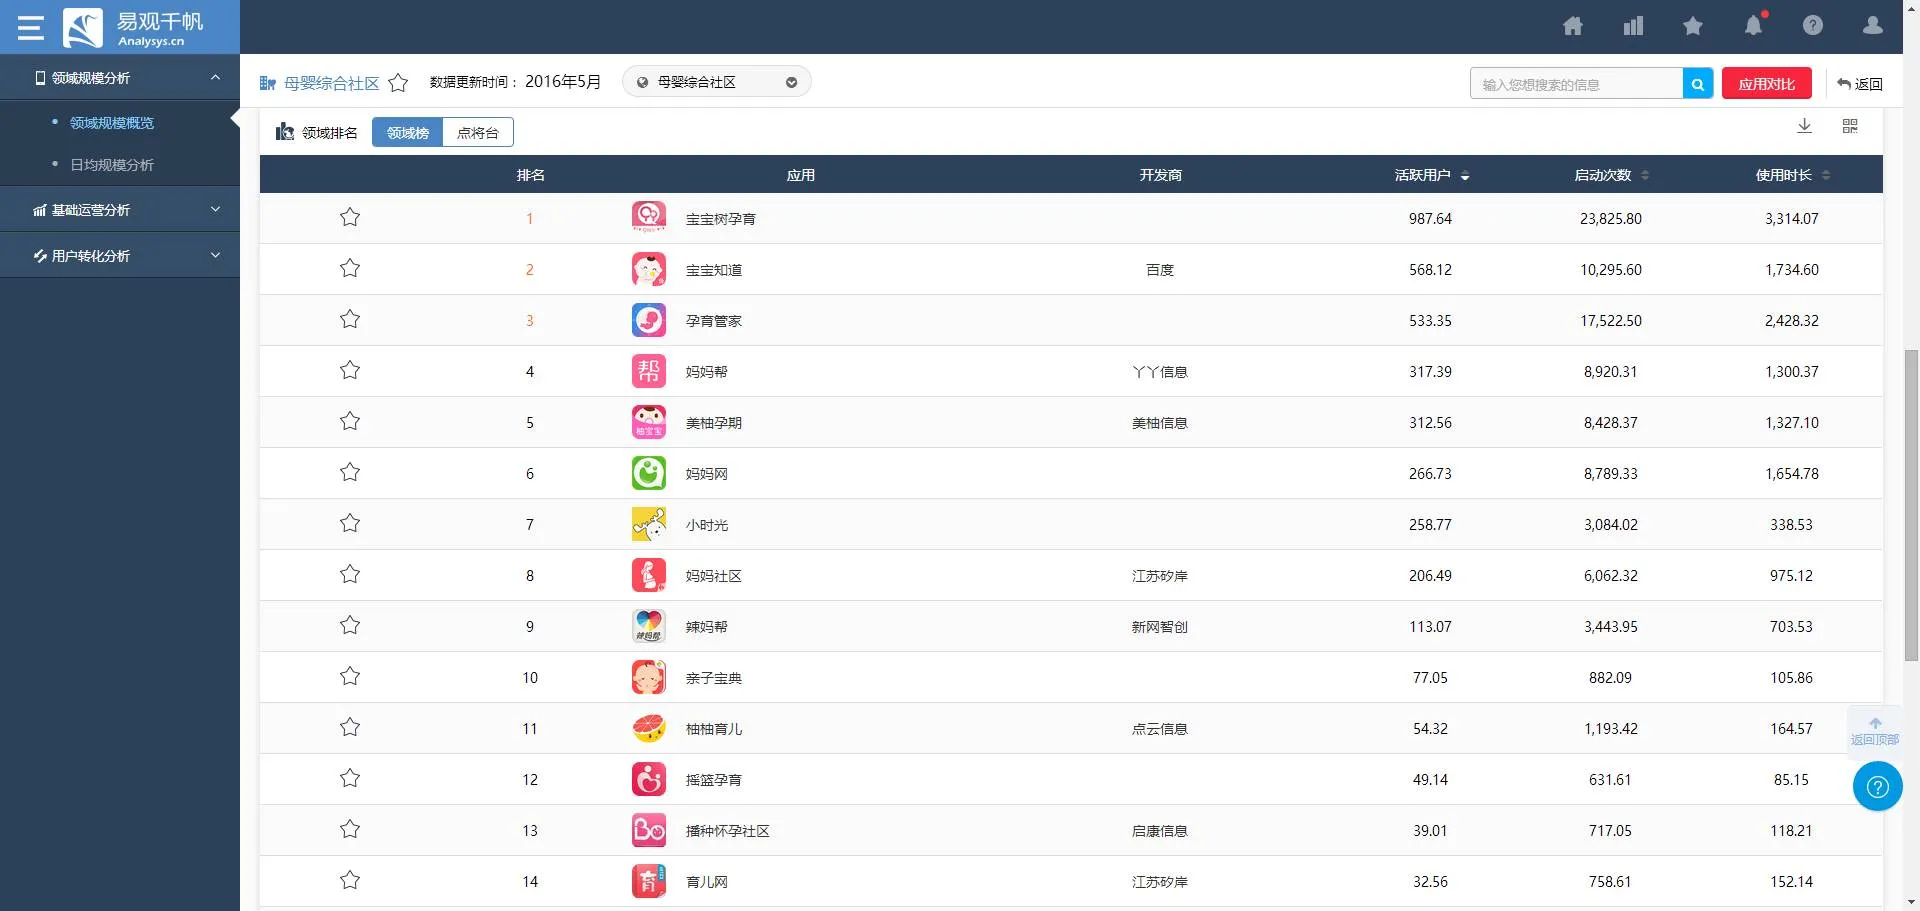The width and height of the screenshot is (1920, 911).
Task: Open the bar chart icon in top bar
Action: pos(1633,26)
